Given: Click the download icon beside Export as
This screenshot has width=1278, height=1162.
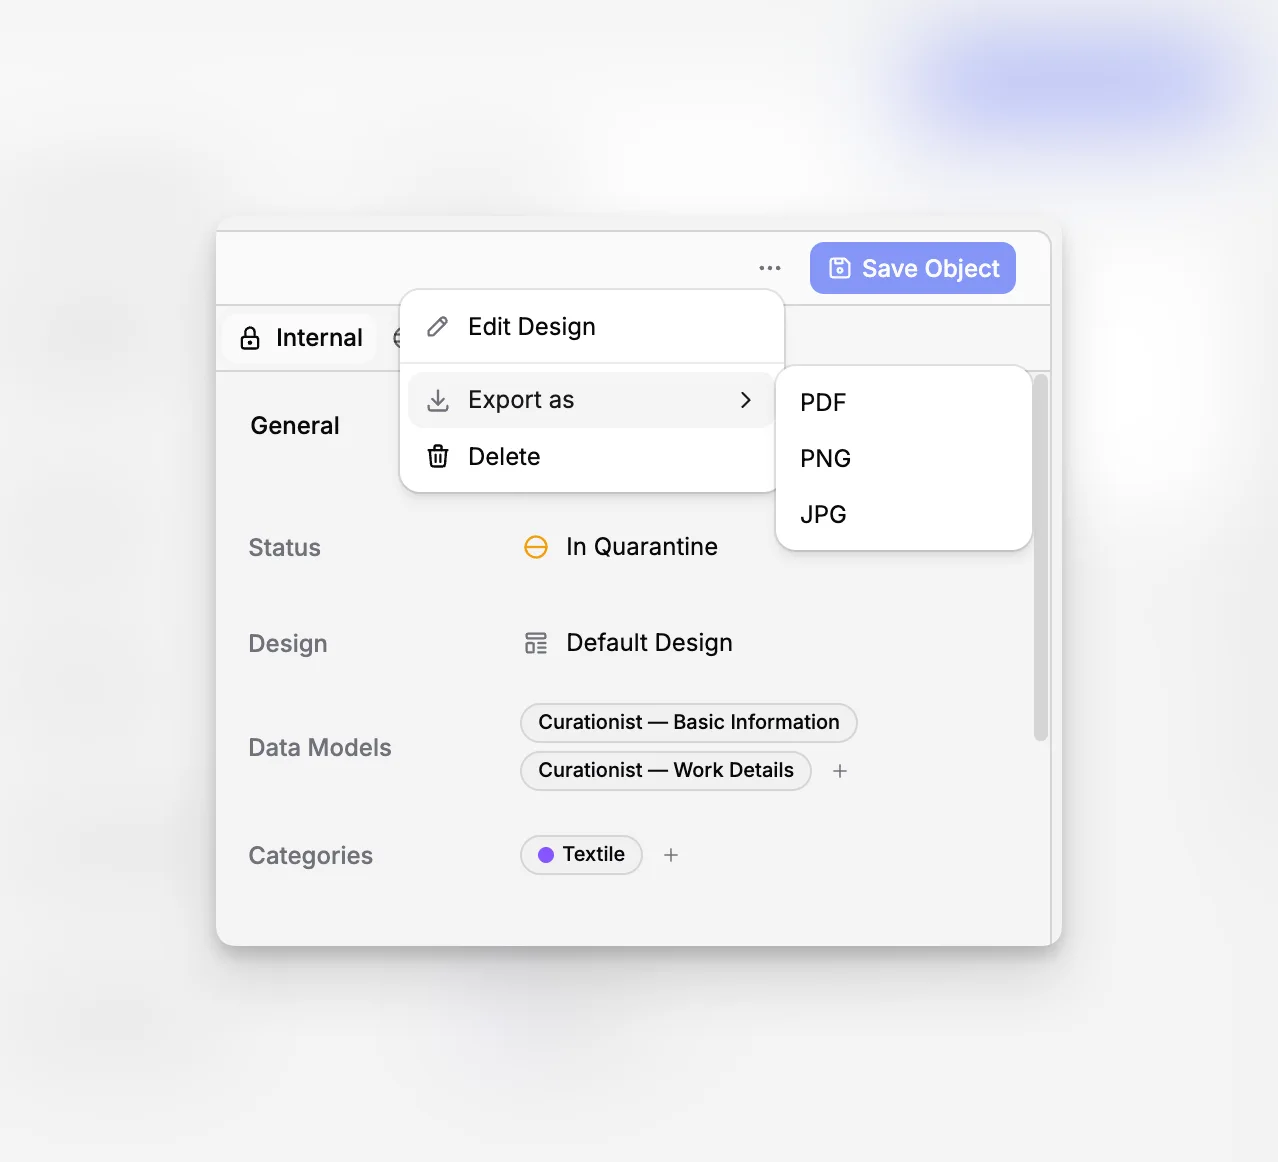Looking at the screenshot, I should (x=438, y=400).
